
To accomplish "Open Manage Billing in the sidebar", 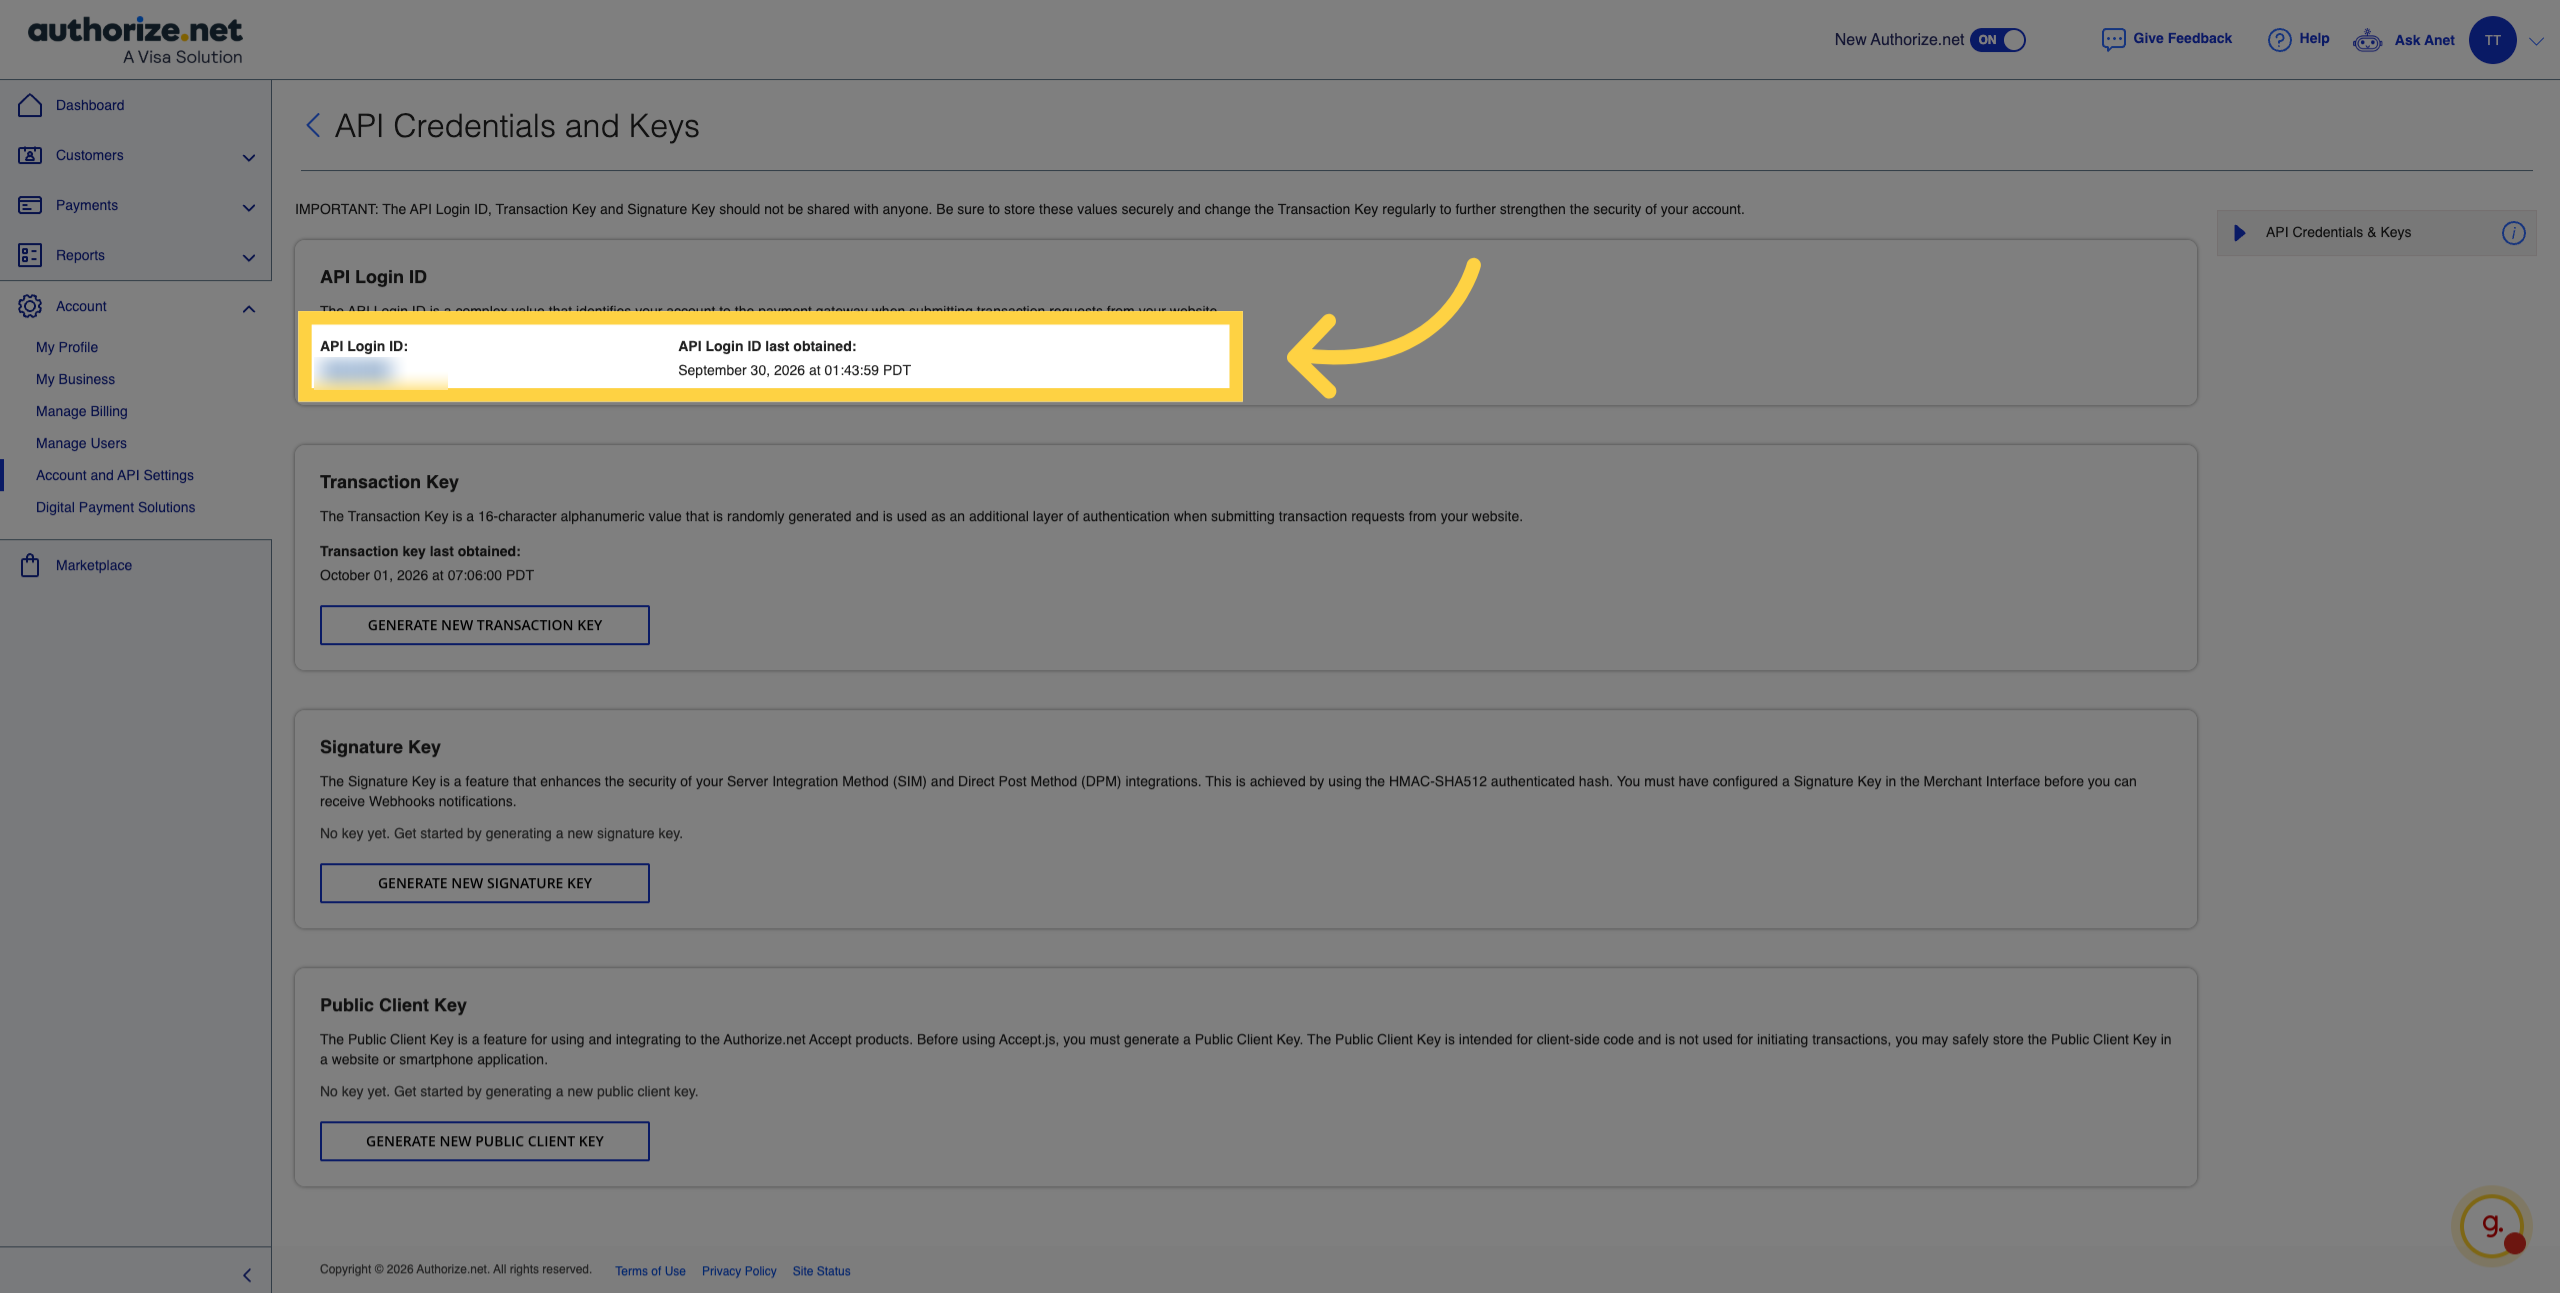I will pos(82,411).
